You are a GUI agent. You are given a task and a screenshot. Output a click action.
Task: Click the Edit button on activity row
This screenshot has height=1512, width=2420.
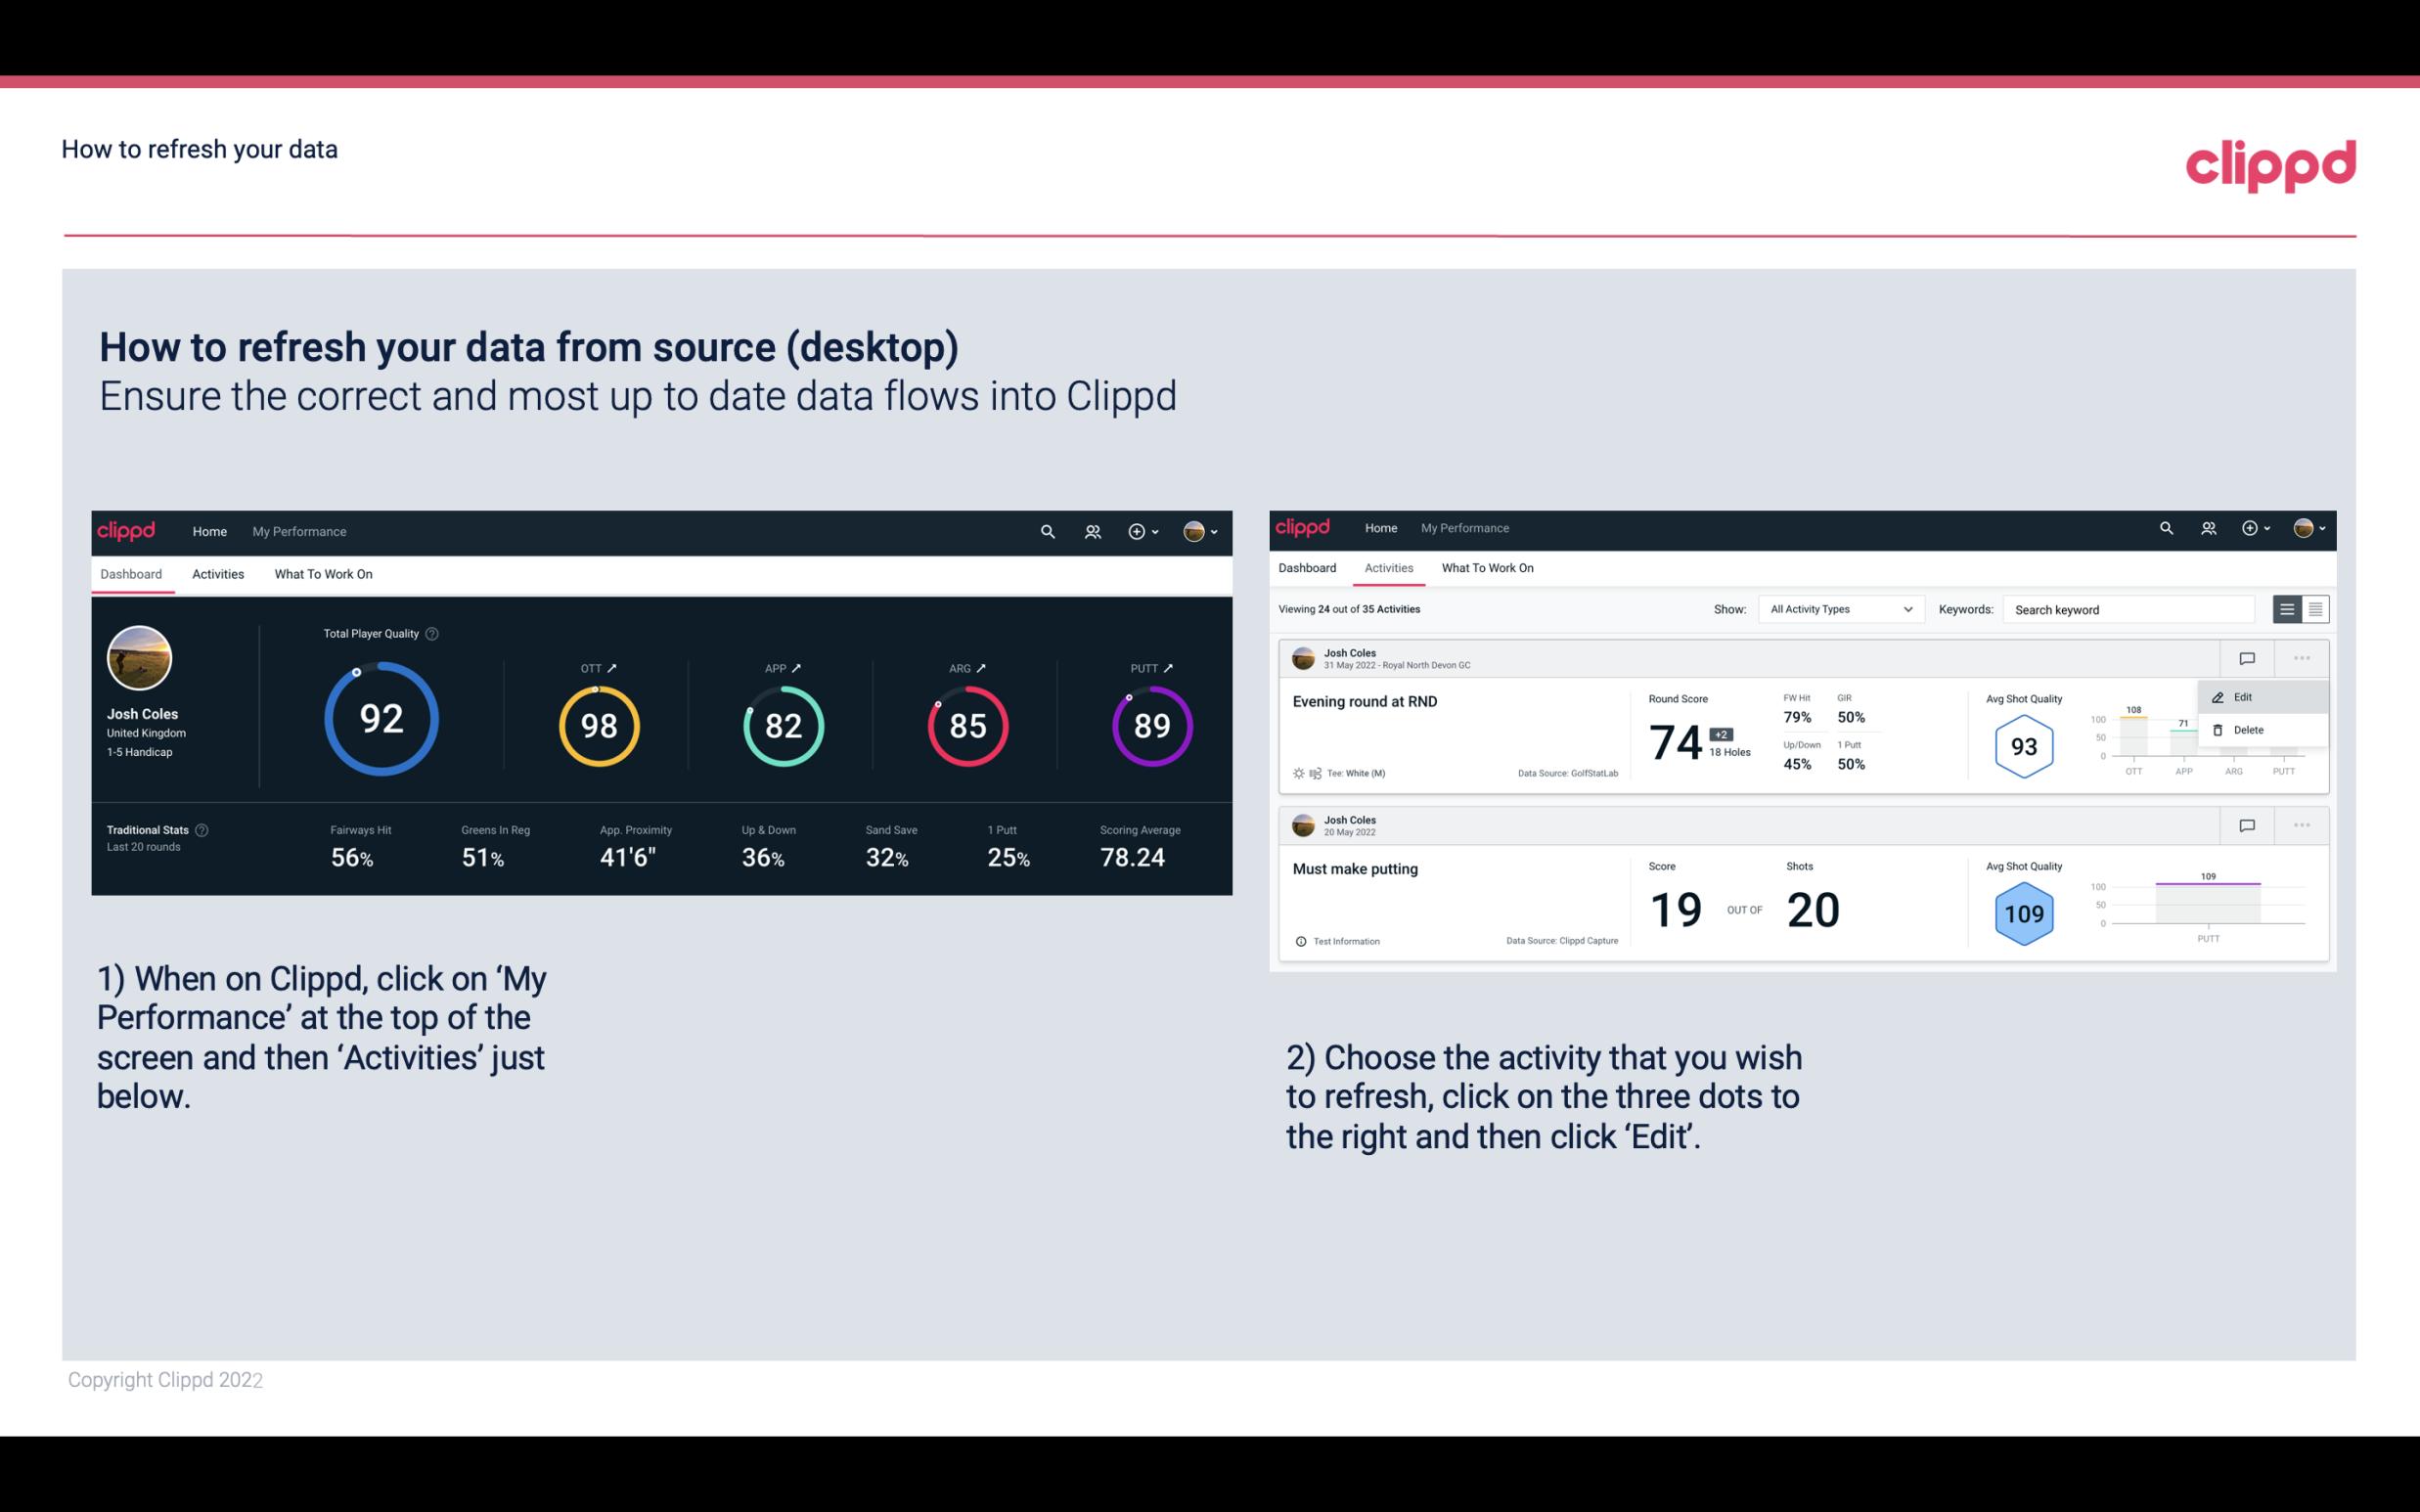pos(2248,696)
